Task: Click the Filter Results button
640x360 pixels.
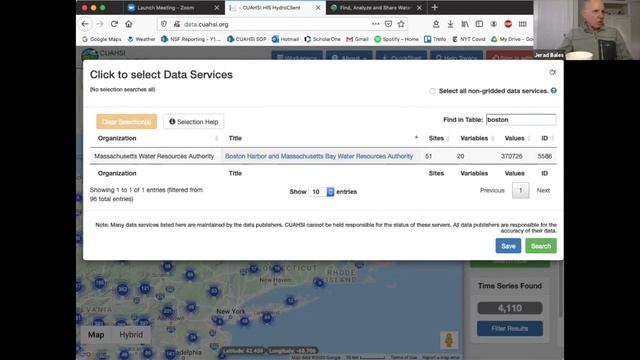Action: click(x=510, y=329)
